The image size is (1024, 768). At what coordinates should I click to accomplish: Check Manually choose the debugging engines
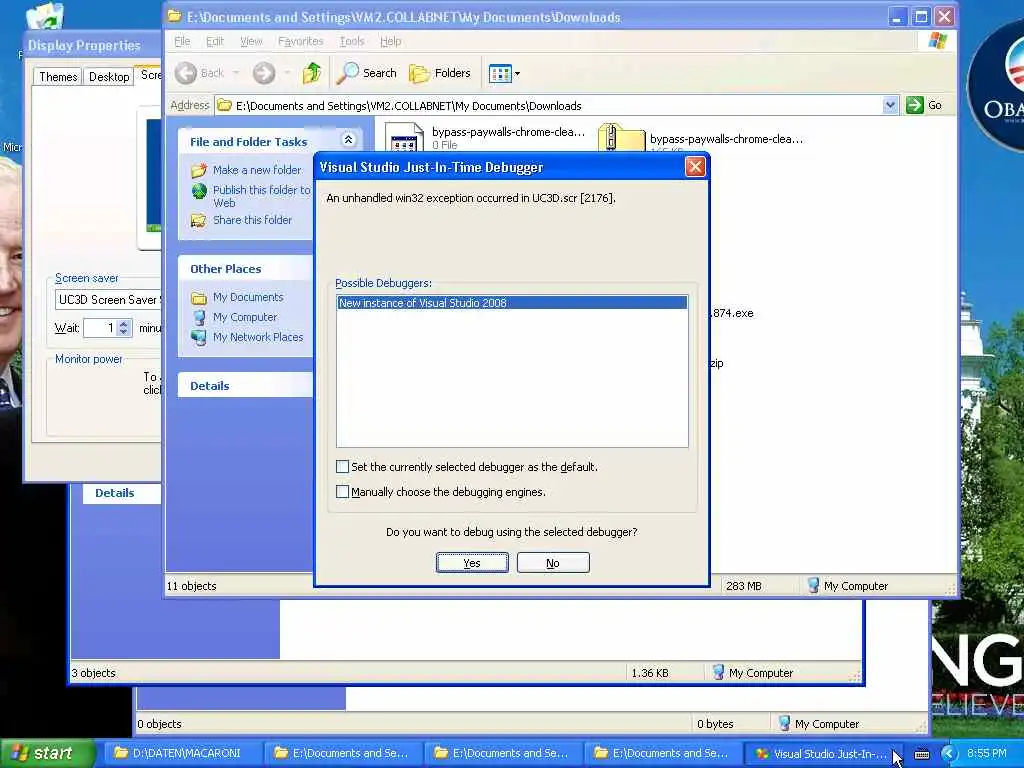point(342,491)
